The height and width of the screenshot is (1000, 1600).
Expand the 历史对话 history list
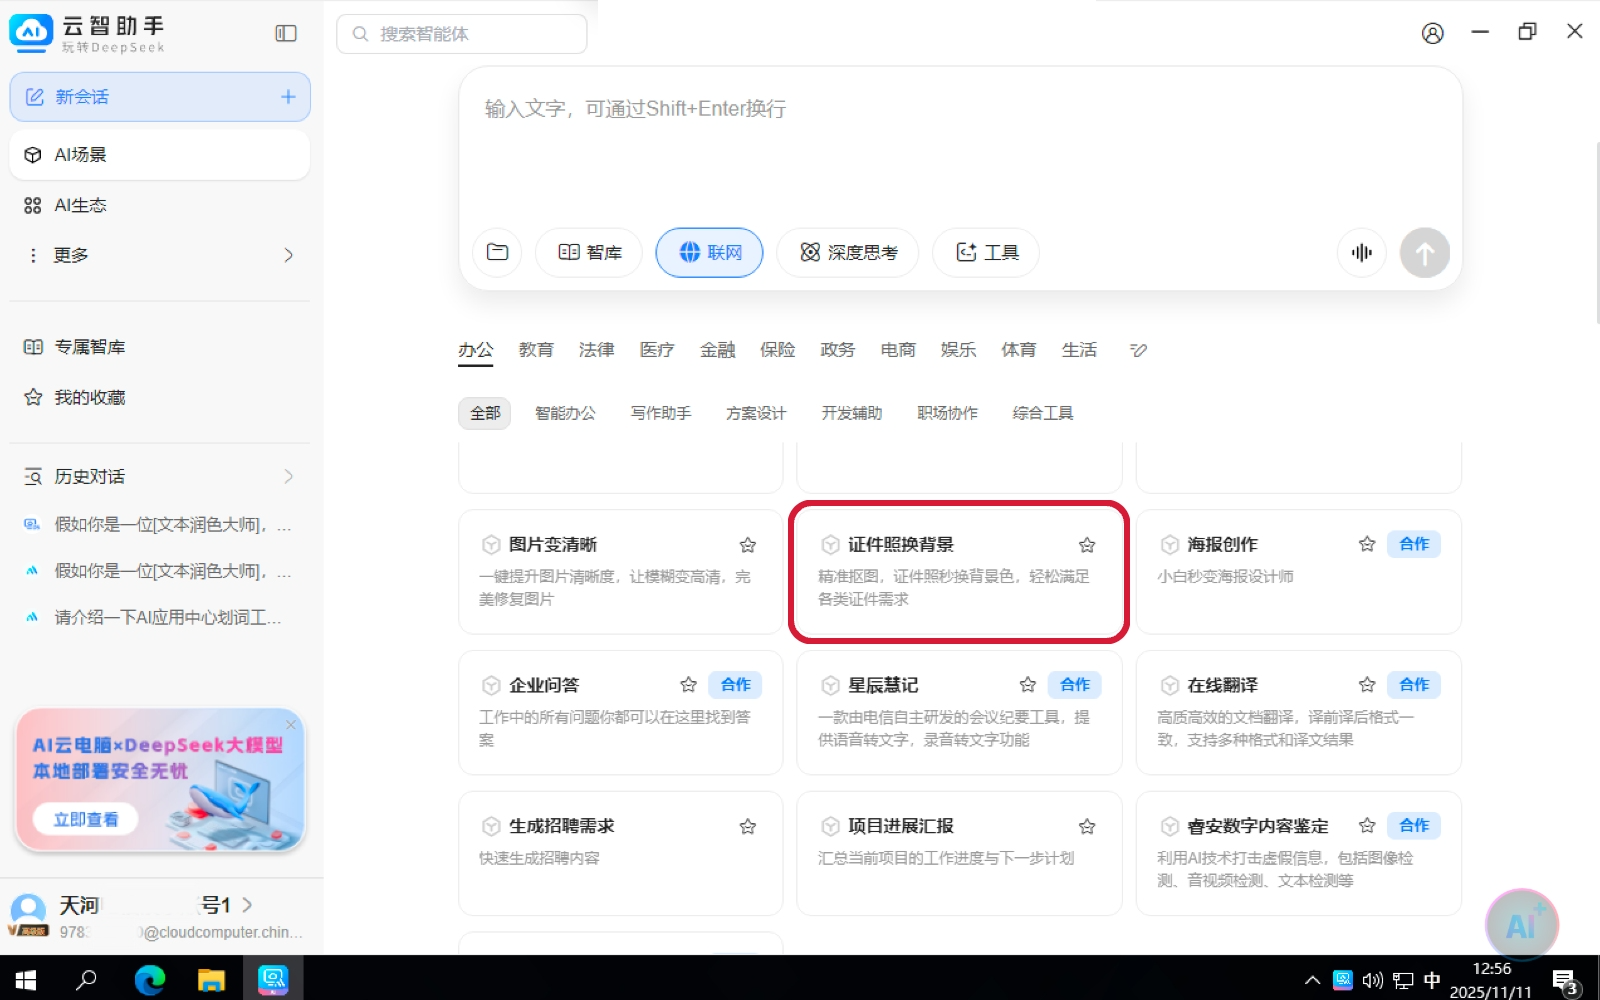pyautogui.click(x=288, y=477)
